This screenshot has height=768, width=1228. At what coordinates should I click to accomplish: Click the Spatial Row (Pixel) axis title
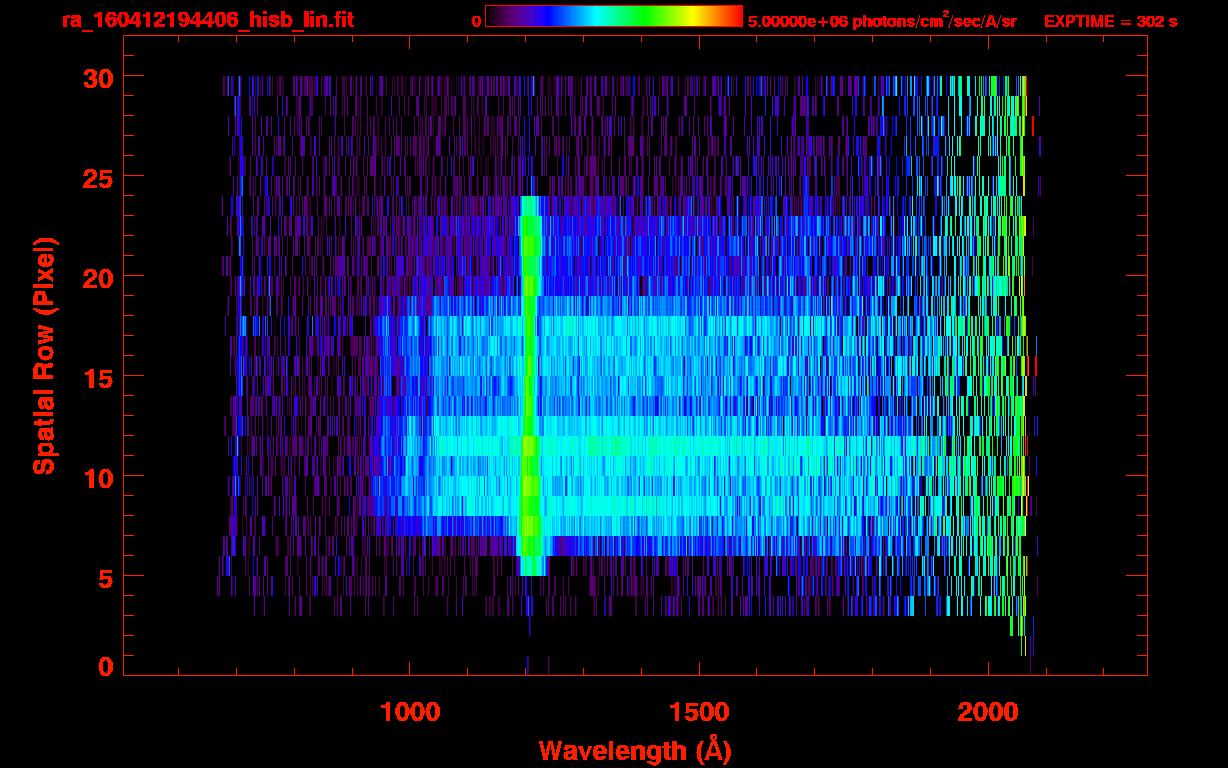point(44,355)
